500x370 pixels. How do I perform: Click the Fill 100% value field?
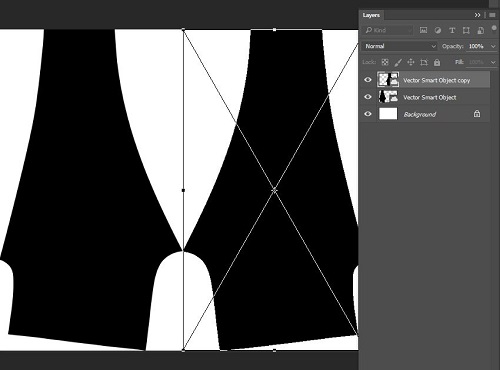coord(477,62)
